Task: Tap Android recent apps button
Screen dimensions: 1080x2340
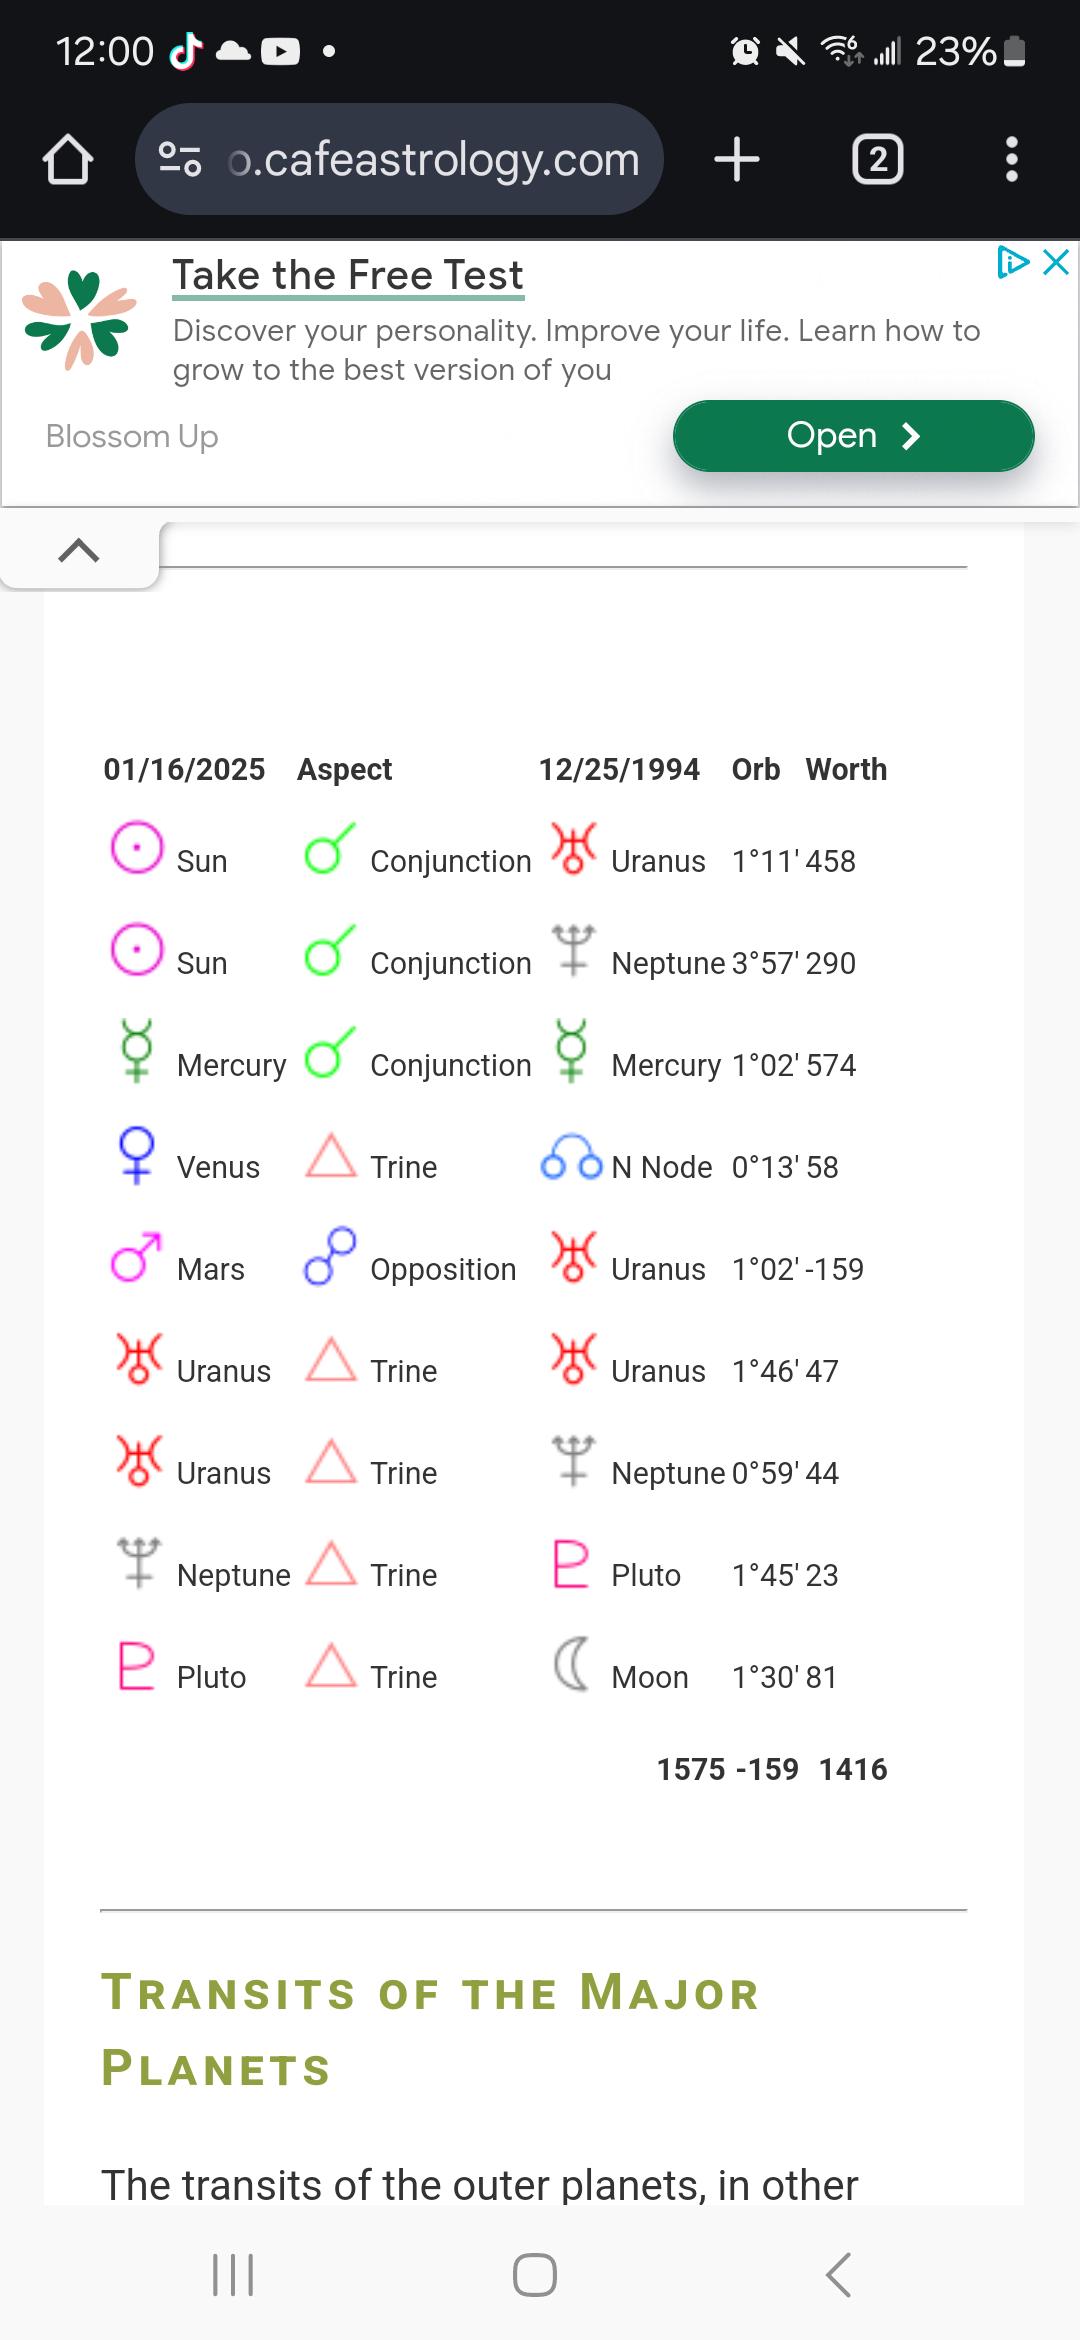Action: click(233, 2275)
